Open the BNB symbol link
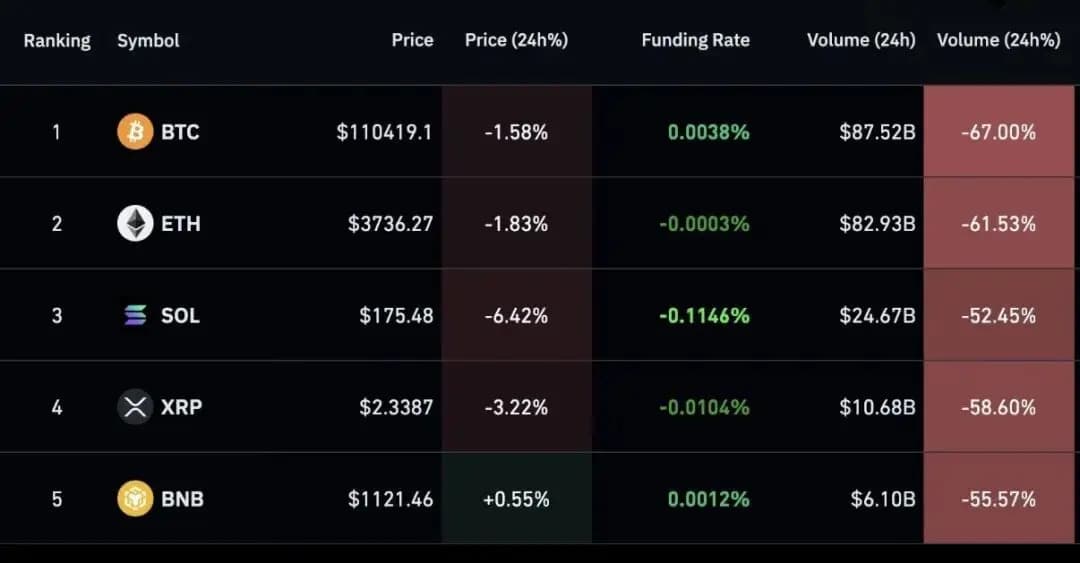1080x563 pixels. point(182,498)
